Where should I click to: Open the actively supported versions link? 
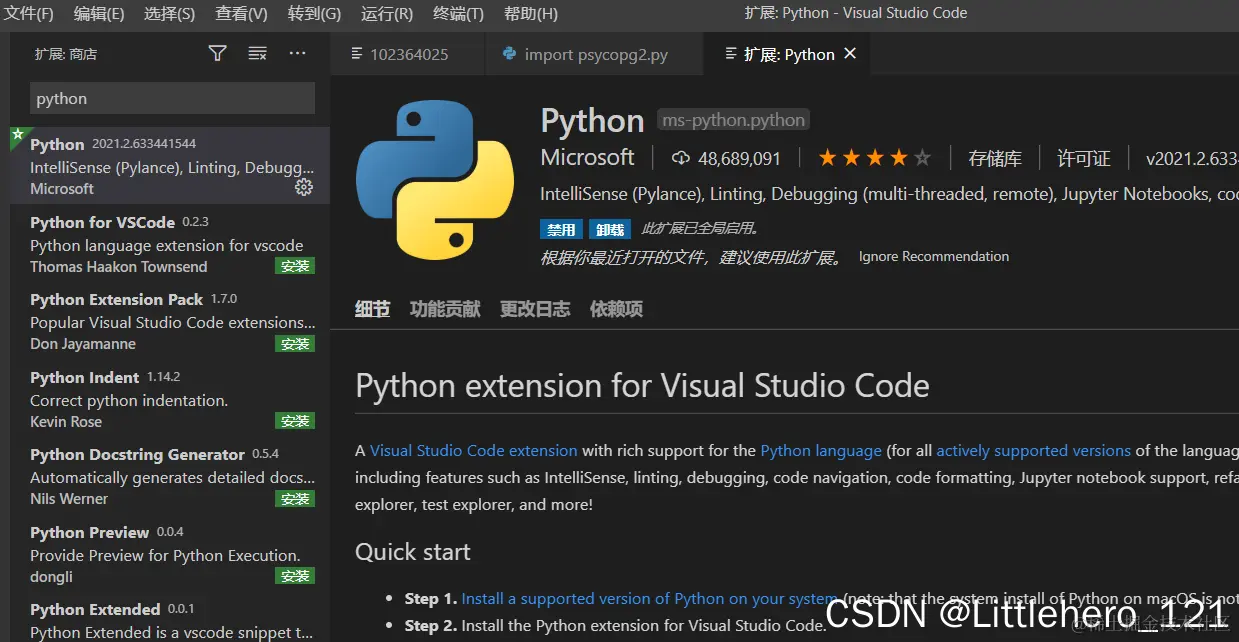click(x=1033, y=451)
